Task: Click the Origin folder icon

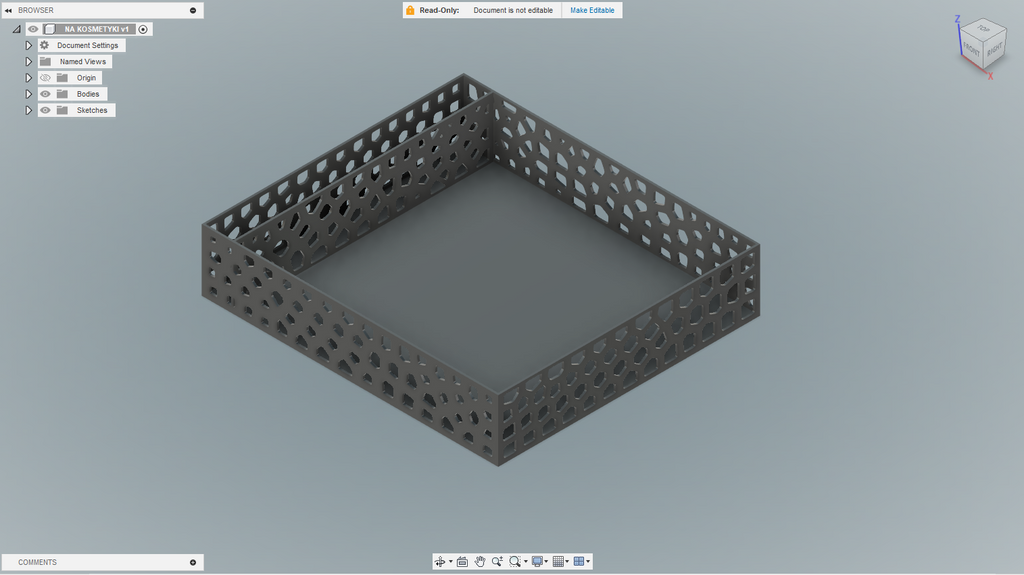Action: 62,78
